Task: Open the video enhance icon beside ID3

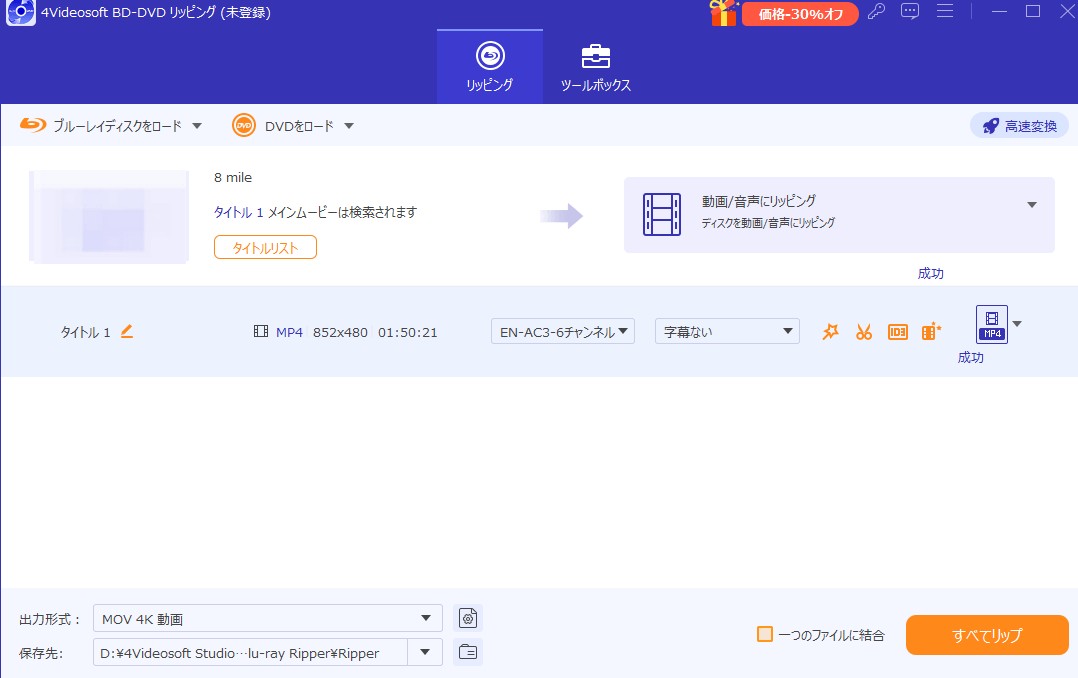Action: click(x=931, y=332)
